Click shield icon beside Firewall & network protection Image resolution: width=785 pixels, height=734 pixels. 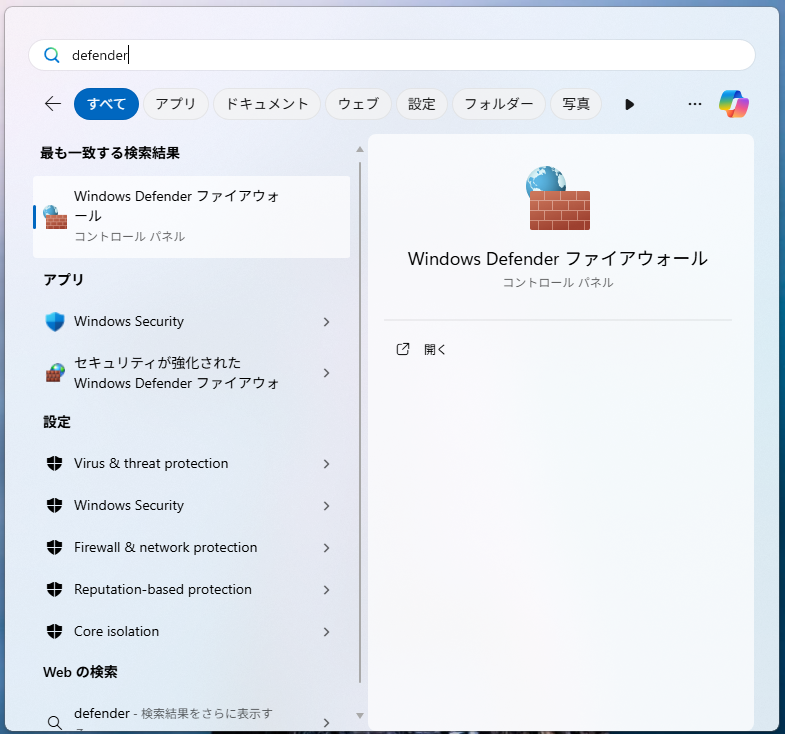pyautogui.click(x=54, y=548)
